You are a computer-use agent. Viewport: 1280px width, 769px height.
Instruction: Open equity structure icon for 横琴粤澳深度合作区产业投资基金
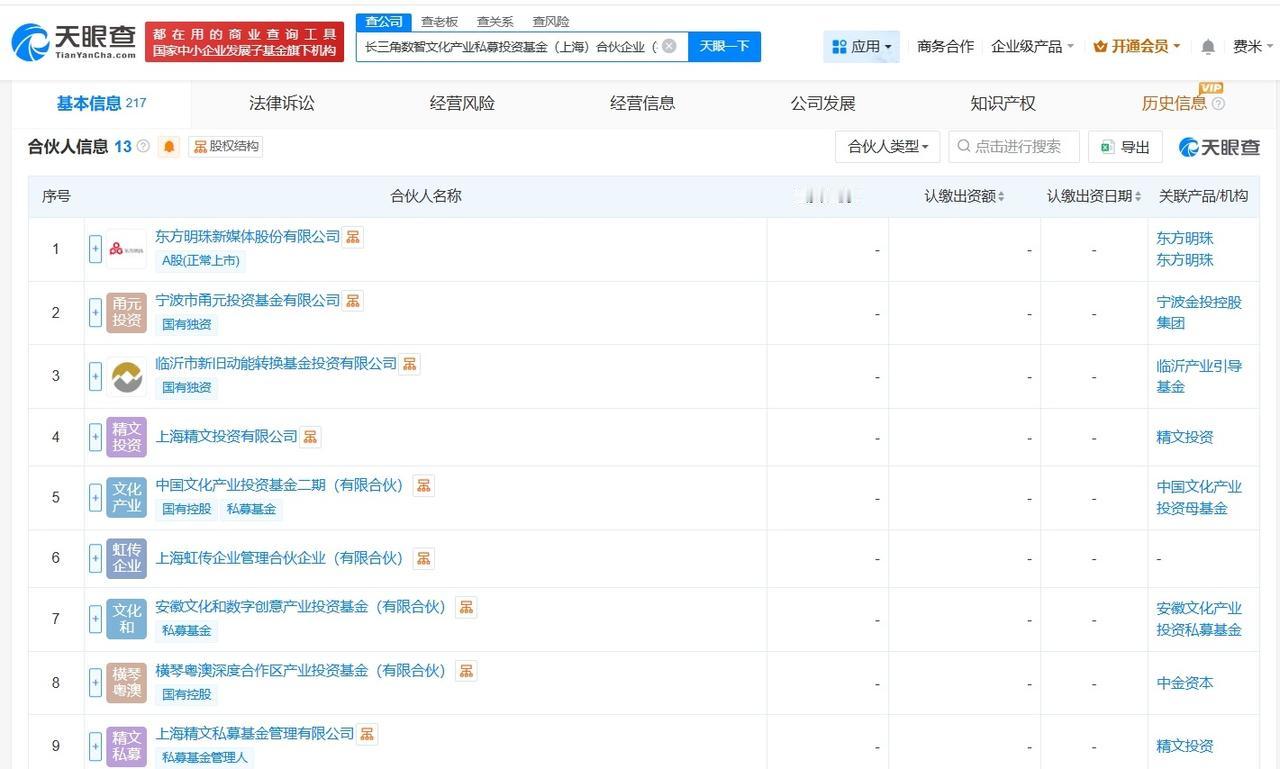tap(466, 671)
